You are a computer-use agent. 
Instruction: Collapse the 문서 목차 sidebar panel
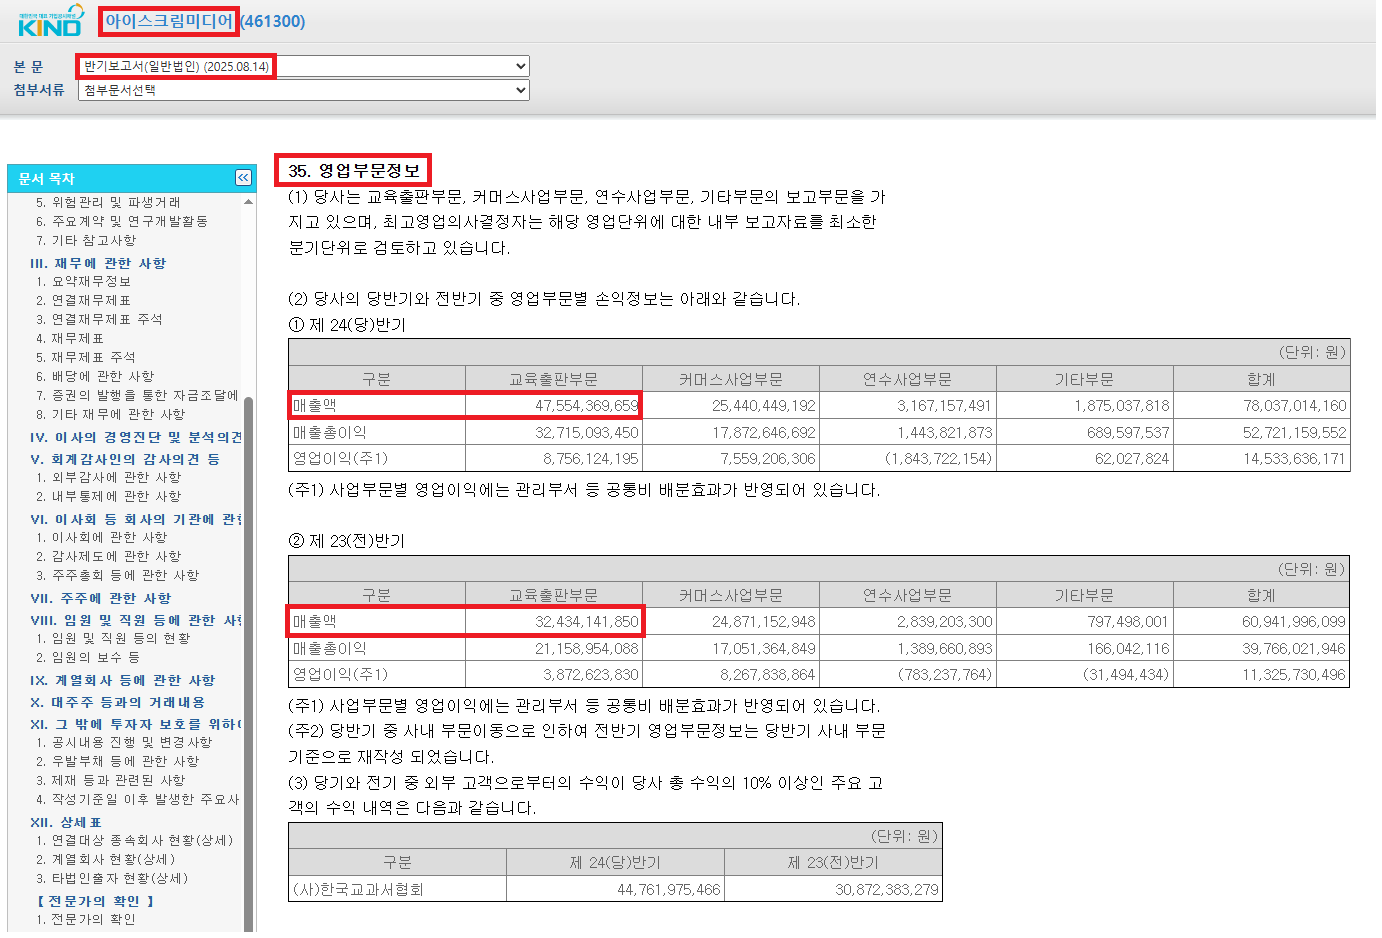(242, 177)
